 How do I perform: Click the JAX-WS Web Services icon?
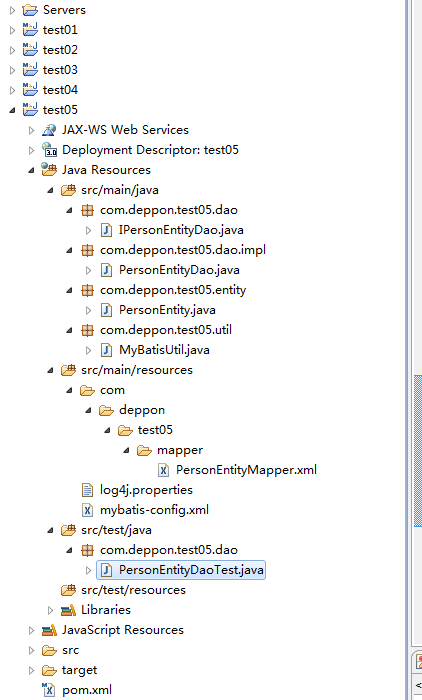tap(49, 130)
